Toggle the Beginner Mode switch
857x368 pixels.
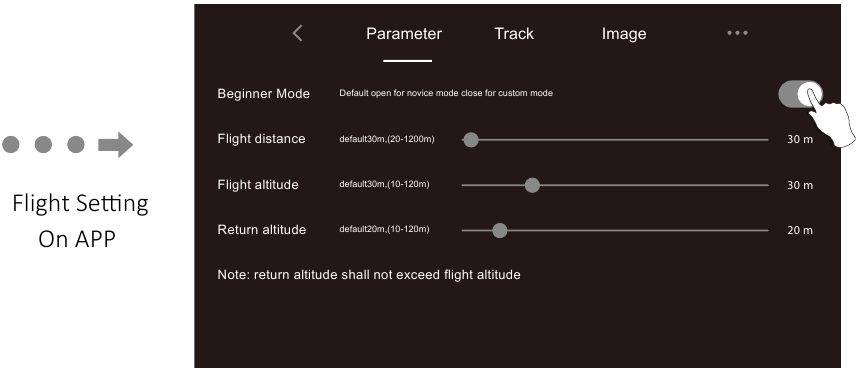[x=800, y=94]
